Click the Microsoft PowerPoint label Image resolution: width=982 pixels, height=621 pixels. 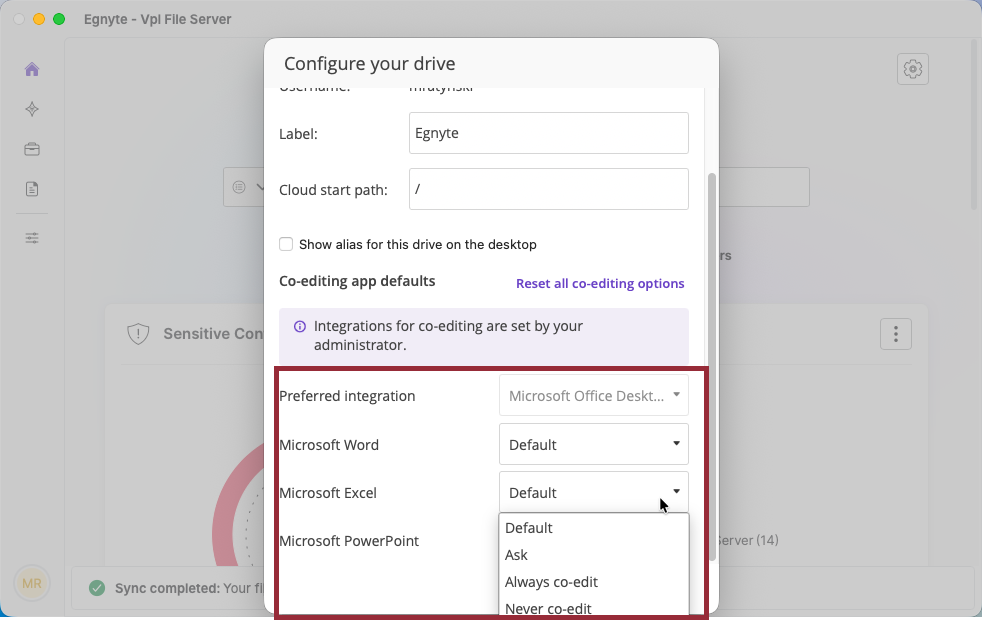point(349,541)
